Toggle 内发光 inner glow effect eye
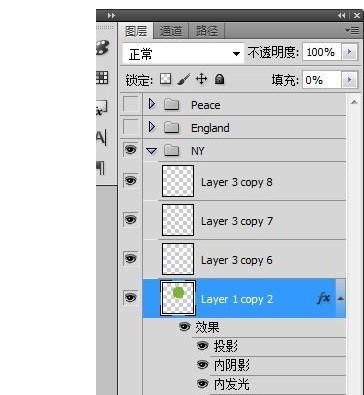This screenshot has width=364, height=395. pyautogui.click(x=202, y=384)
